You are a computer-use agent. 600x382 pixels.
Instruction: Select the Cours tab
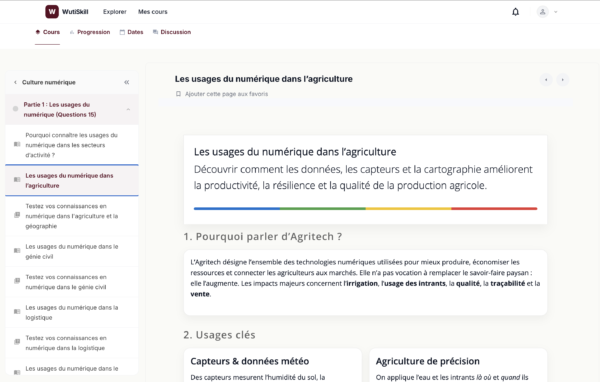(x=47, y=32)
